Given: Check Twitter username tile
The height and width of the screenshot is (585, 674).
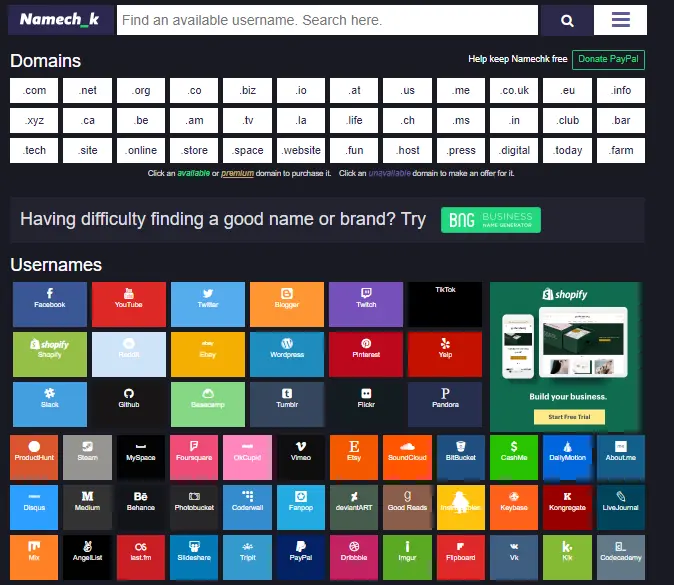Looking at the screenshot, I should coord(208,304).
